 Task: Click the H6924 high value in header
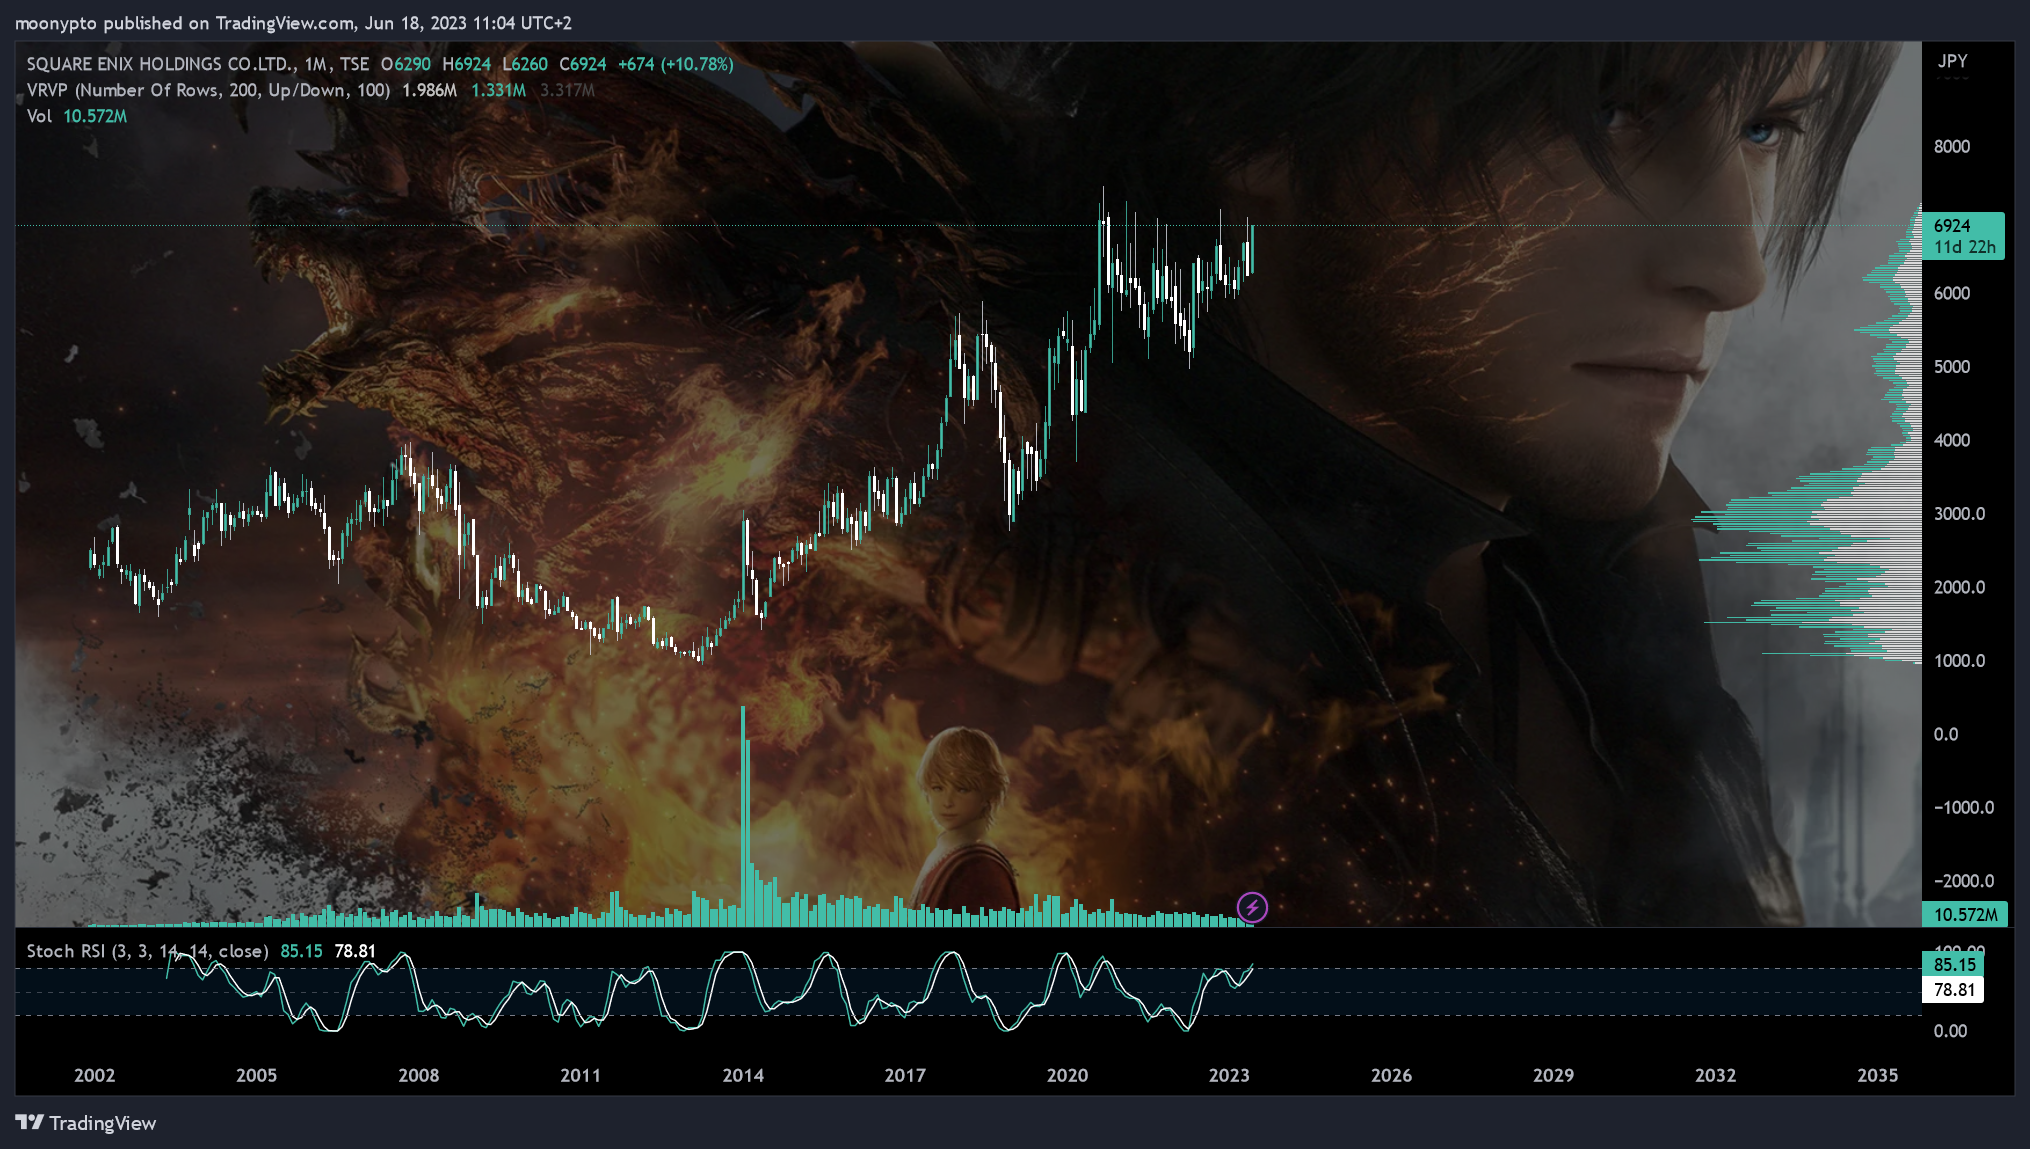coord(466,64)
